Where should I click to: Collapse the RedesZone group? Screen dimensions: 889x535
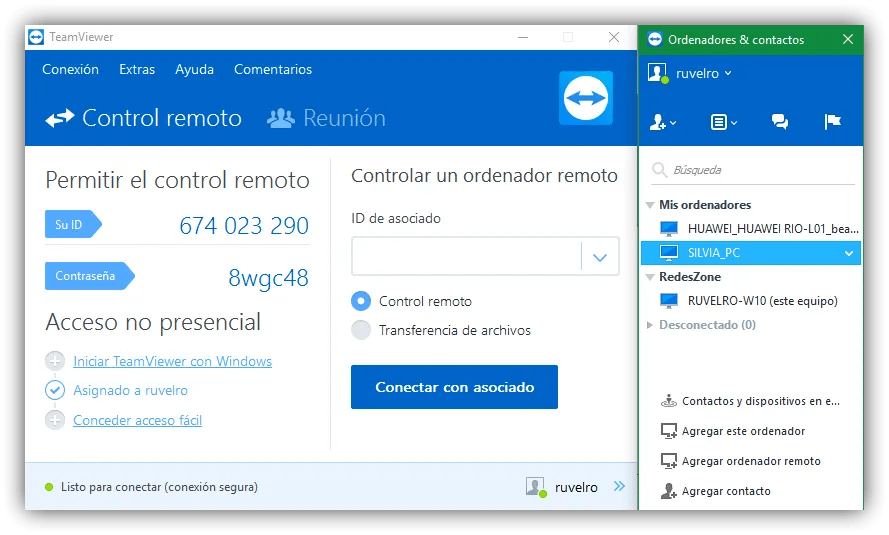tap(650, 277)
